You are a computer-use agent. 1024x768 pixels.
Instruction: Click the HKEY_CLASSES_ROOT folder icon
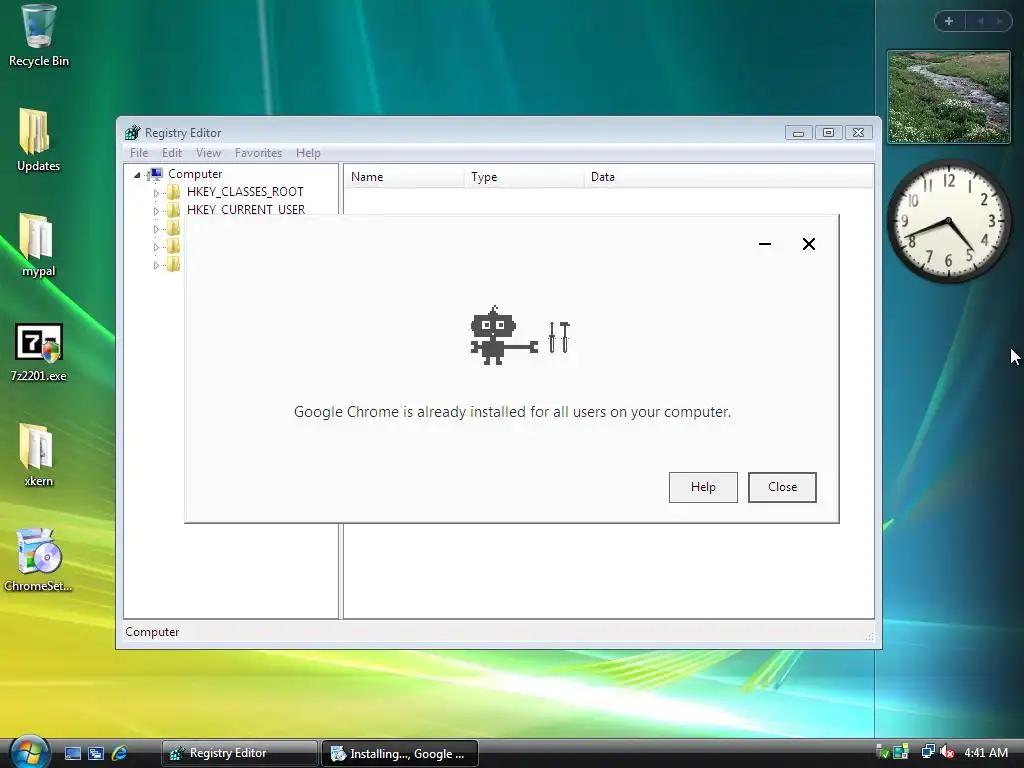[173, 191]
